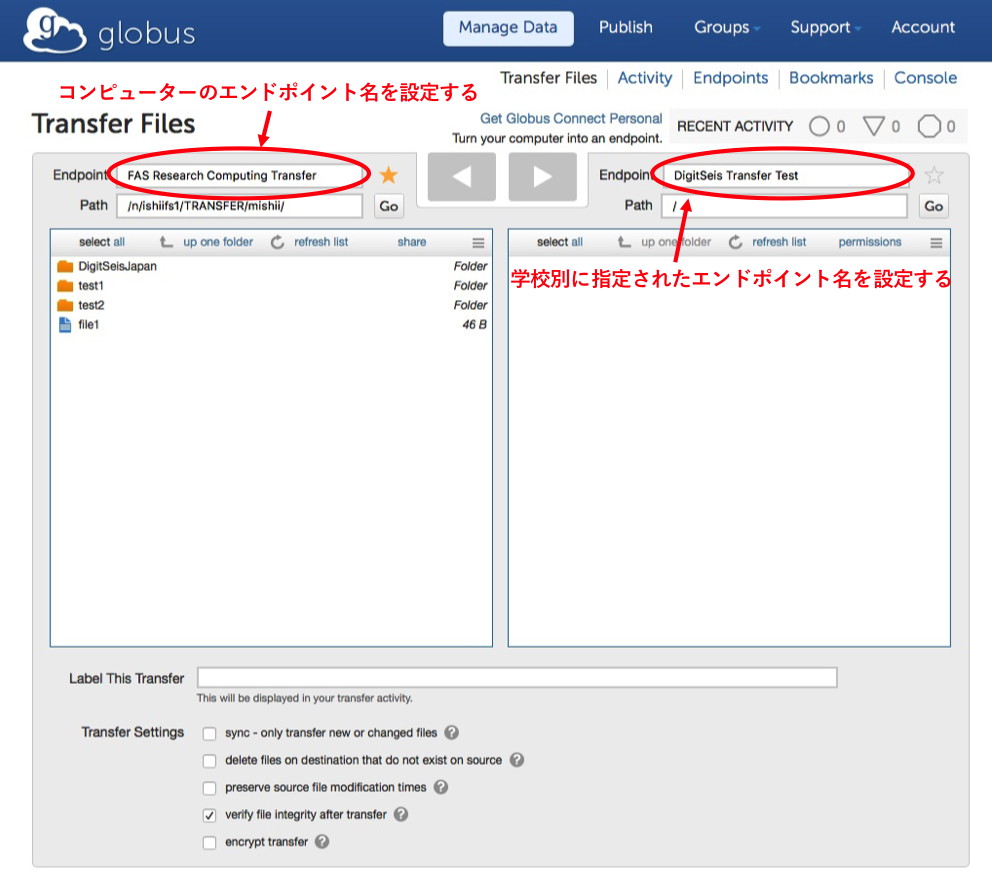The width and height of the screenshot is (992, 882).
Task: Open the left pane hamburger menu
Action: pos(478,242)
